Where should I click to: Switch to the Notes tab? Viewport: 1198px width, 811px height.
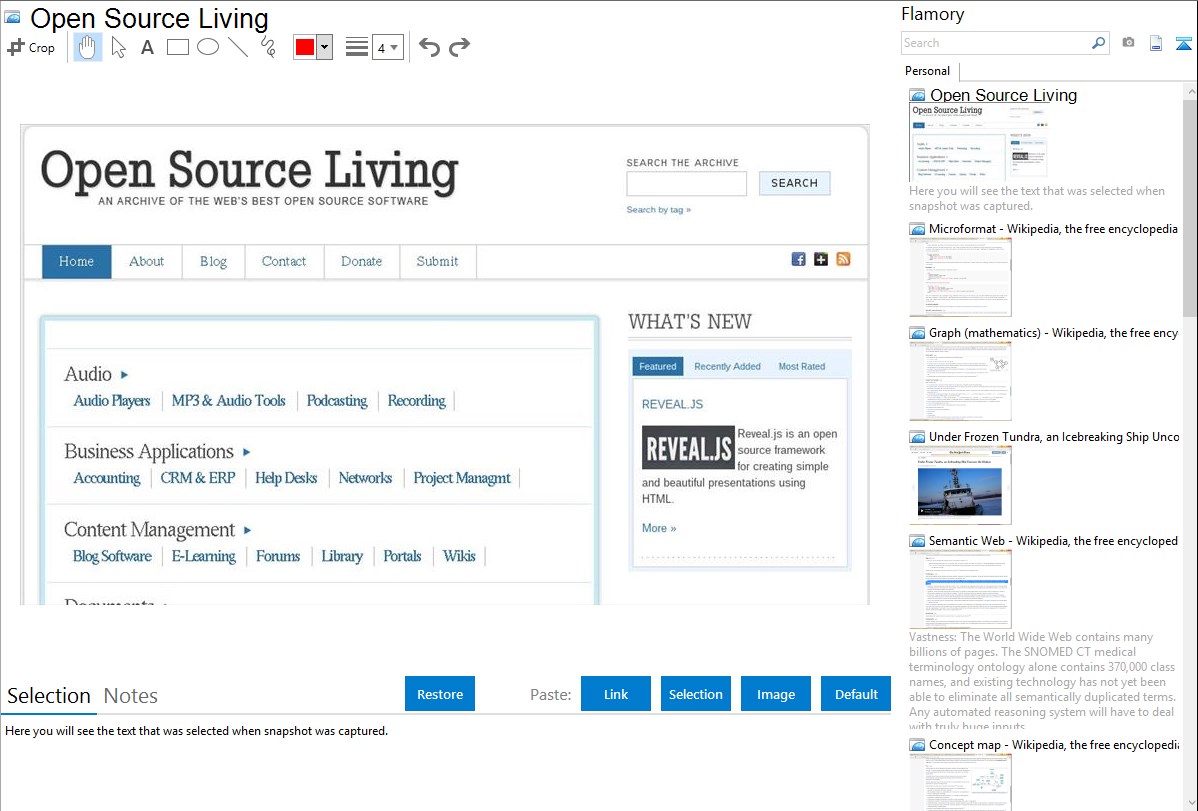click(131, 696)
